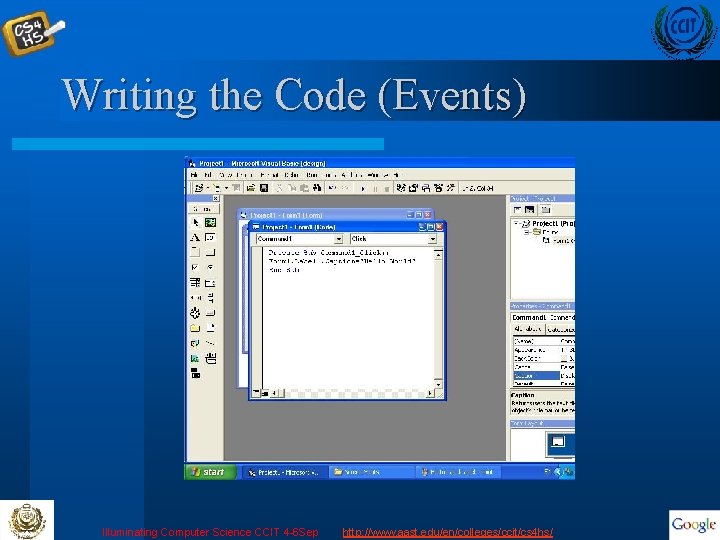Click Full Module View button at code window bottom

click(264, 393)
